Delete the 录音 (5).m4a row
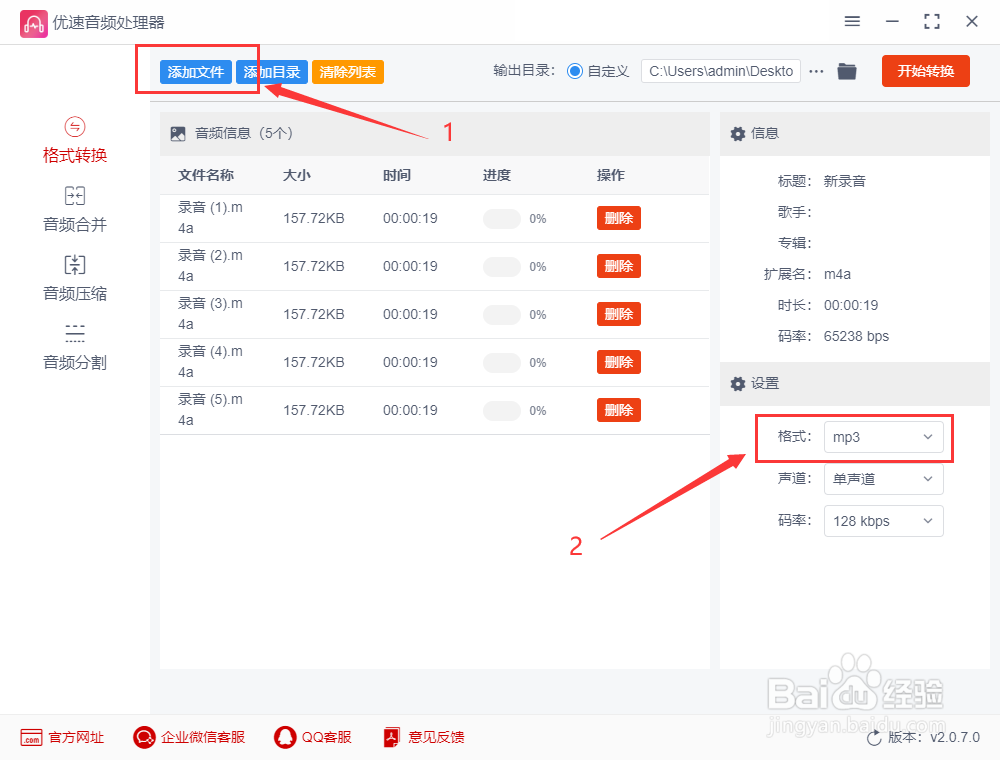 [619, 410]
